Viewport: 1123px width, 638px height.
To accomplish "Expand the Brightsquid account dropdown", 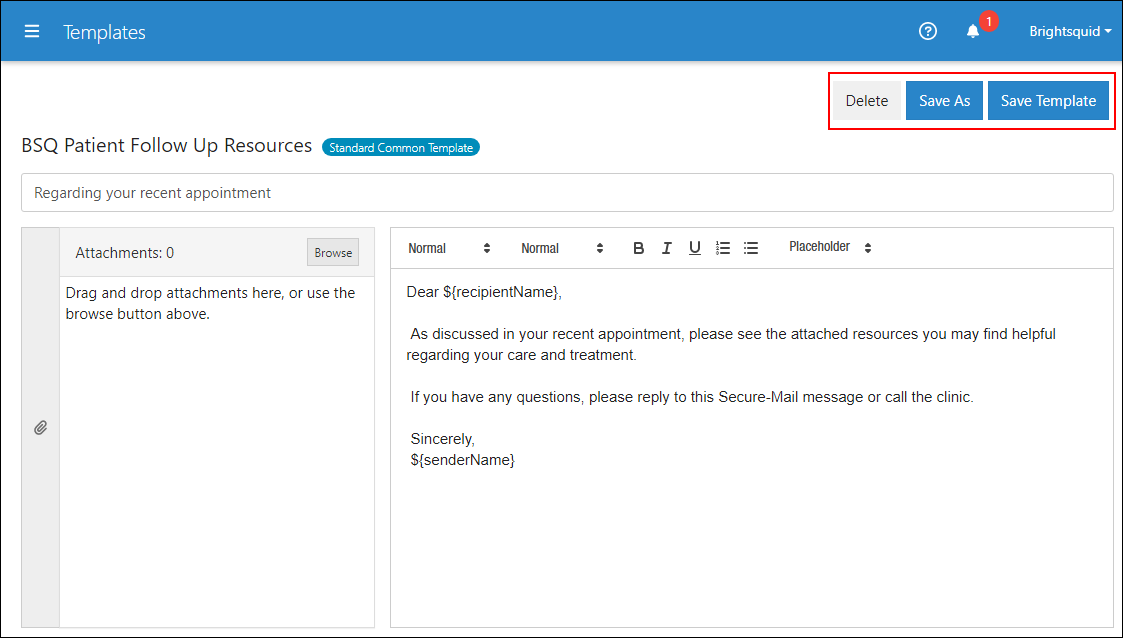I will (1070, 32).
